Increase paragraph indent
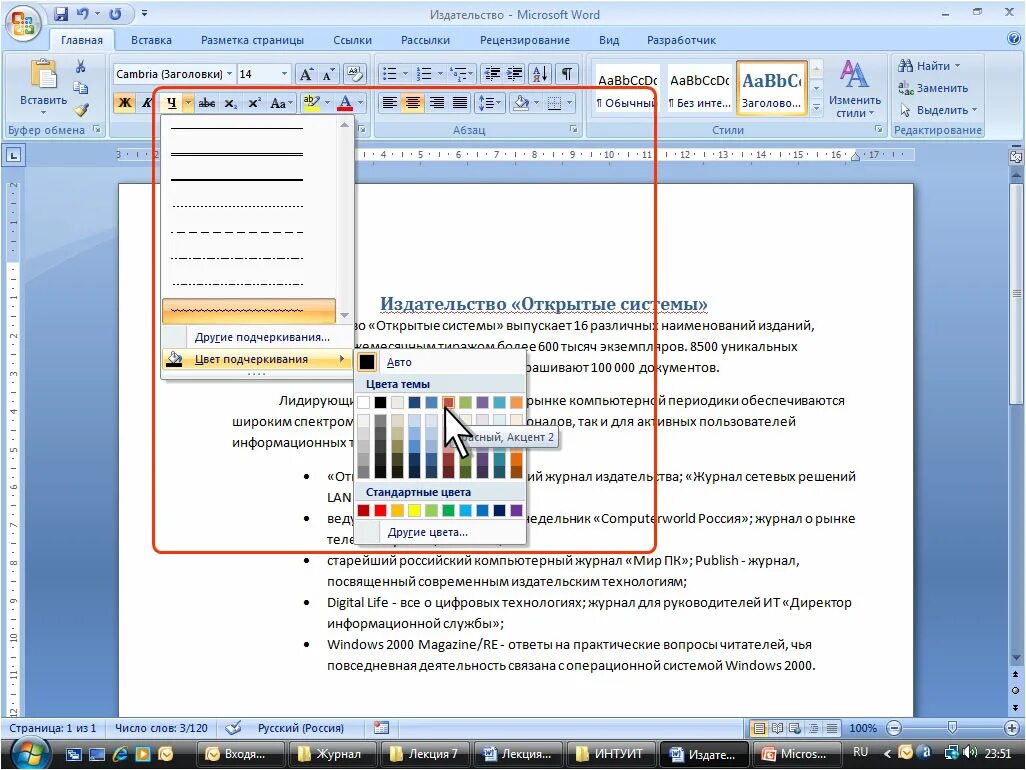This screenshot has width=1026, height=770. click(515, 74)
